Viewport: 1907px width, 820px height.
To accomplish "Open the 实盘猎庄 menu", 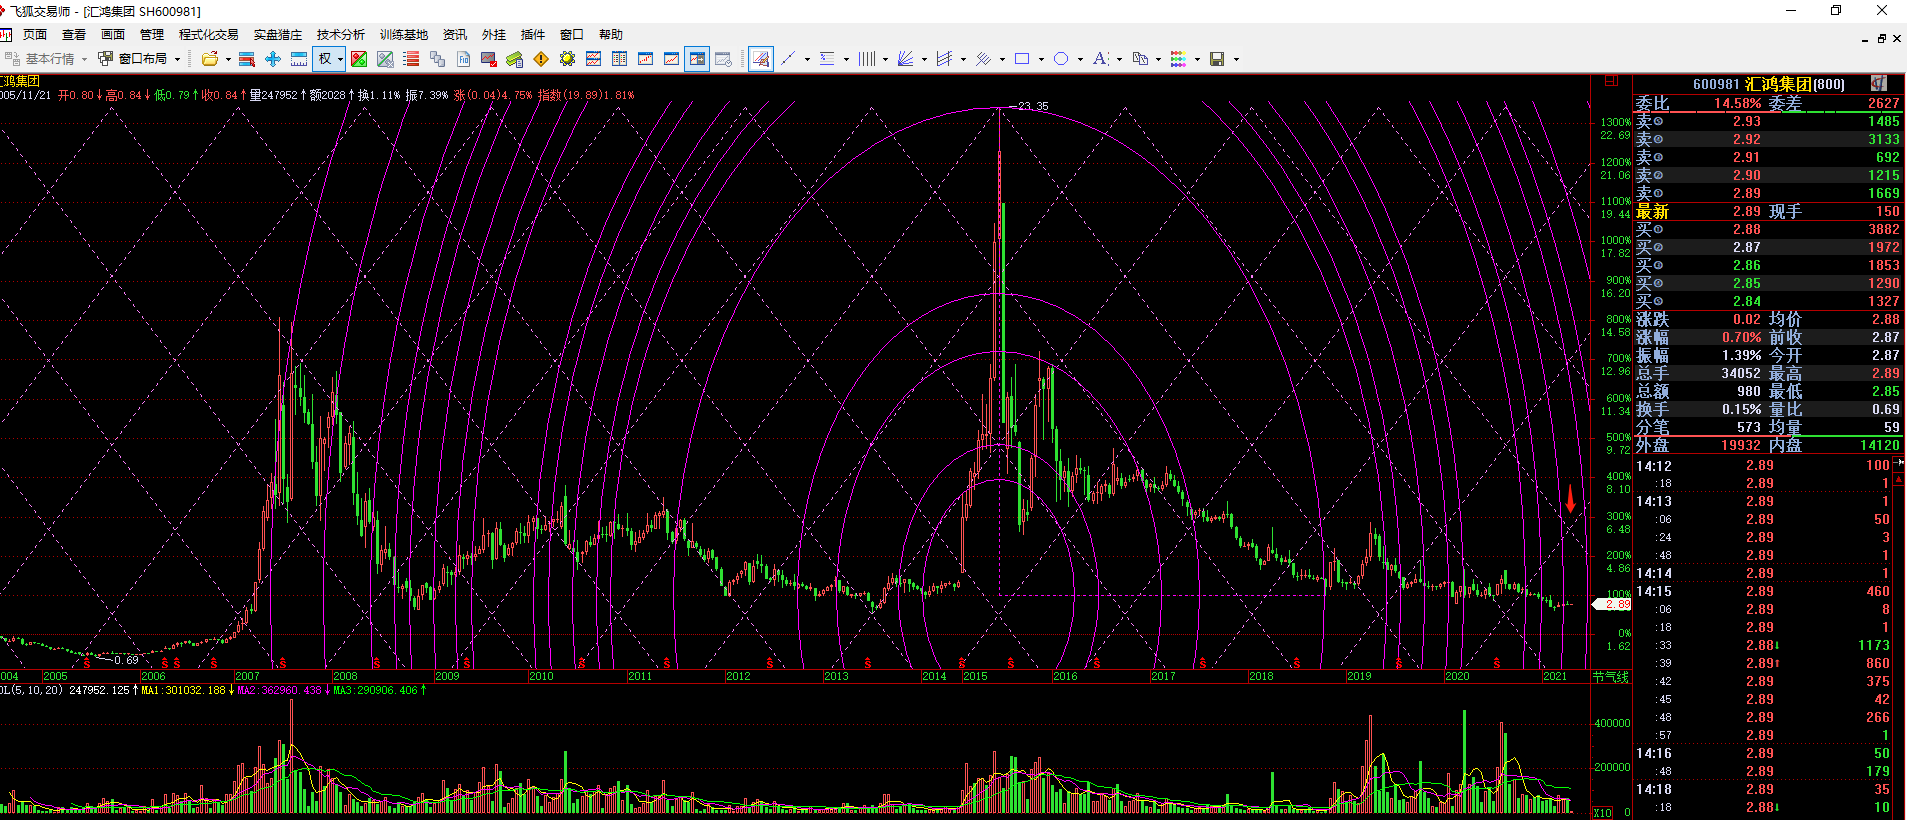I will pyautogui.click(x=278, y=35).
